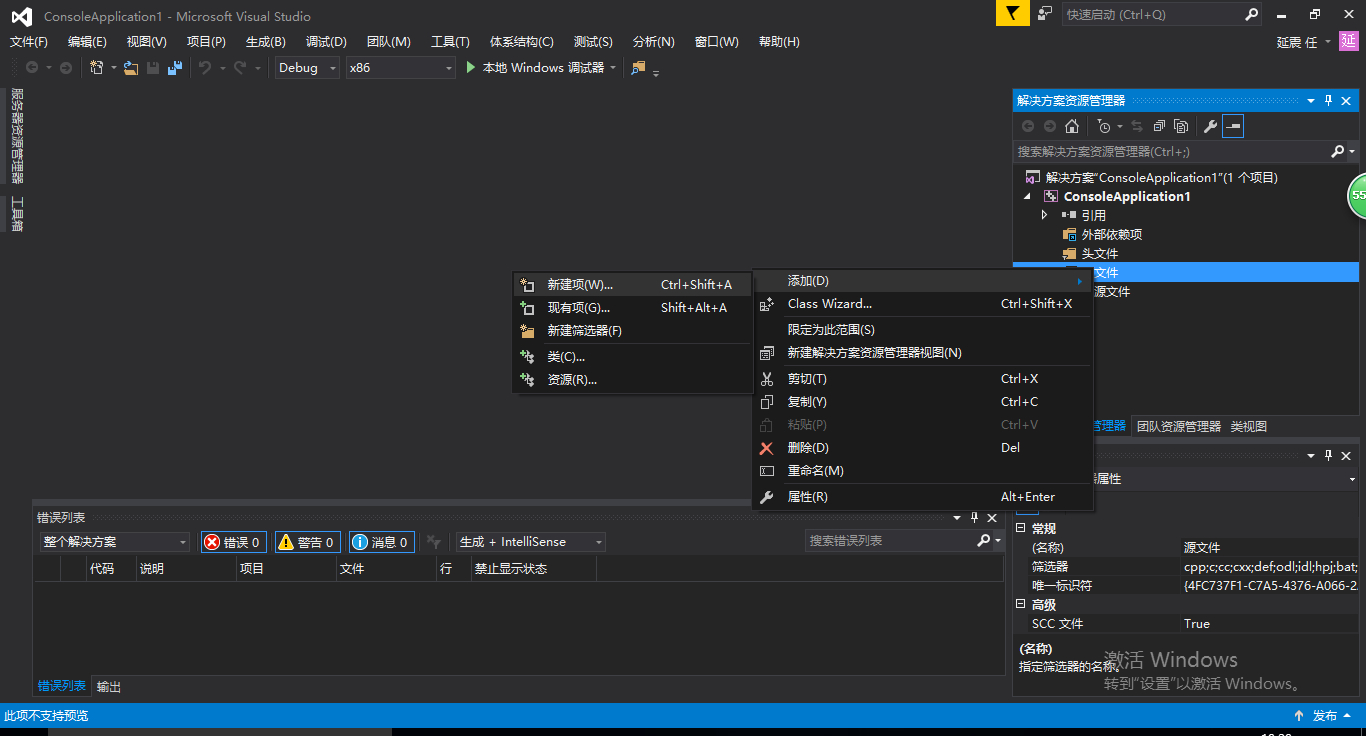
Task: Open the 服务器资源管理器 side tab
Action: [x=16, y=135]
